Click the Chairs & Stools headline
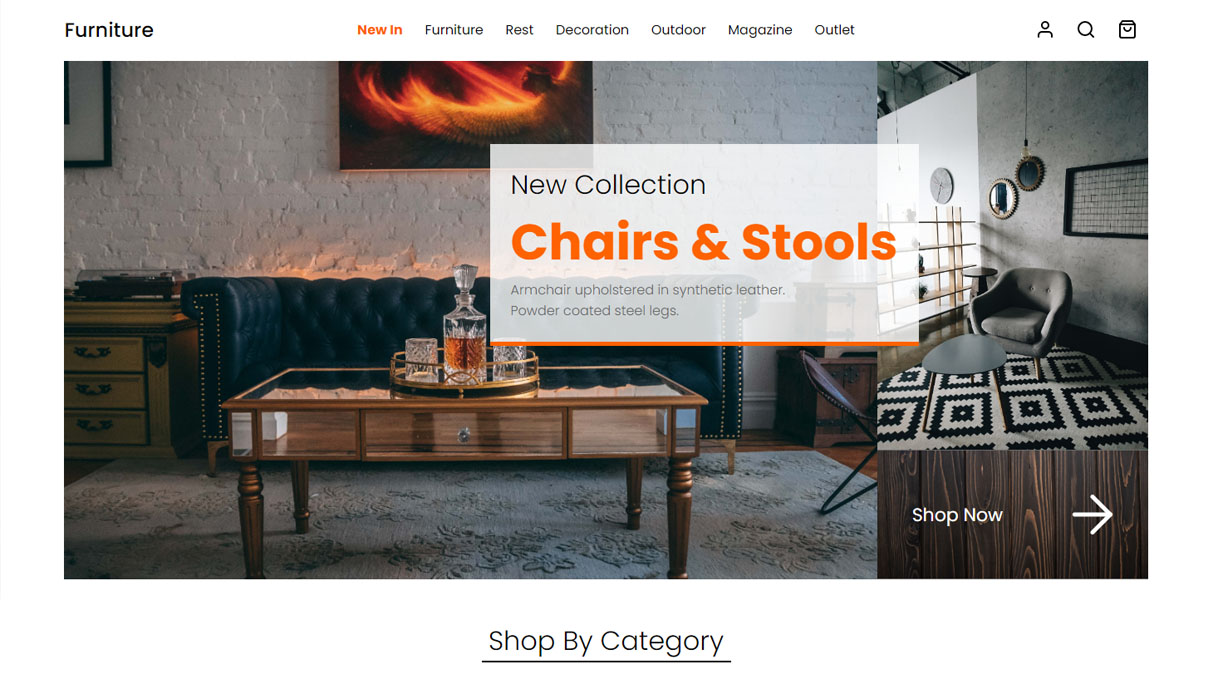Image resolution: width=1210 pixels, height=680 pixels. (703, 242)
